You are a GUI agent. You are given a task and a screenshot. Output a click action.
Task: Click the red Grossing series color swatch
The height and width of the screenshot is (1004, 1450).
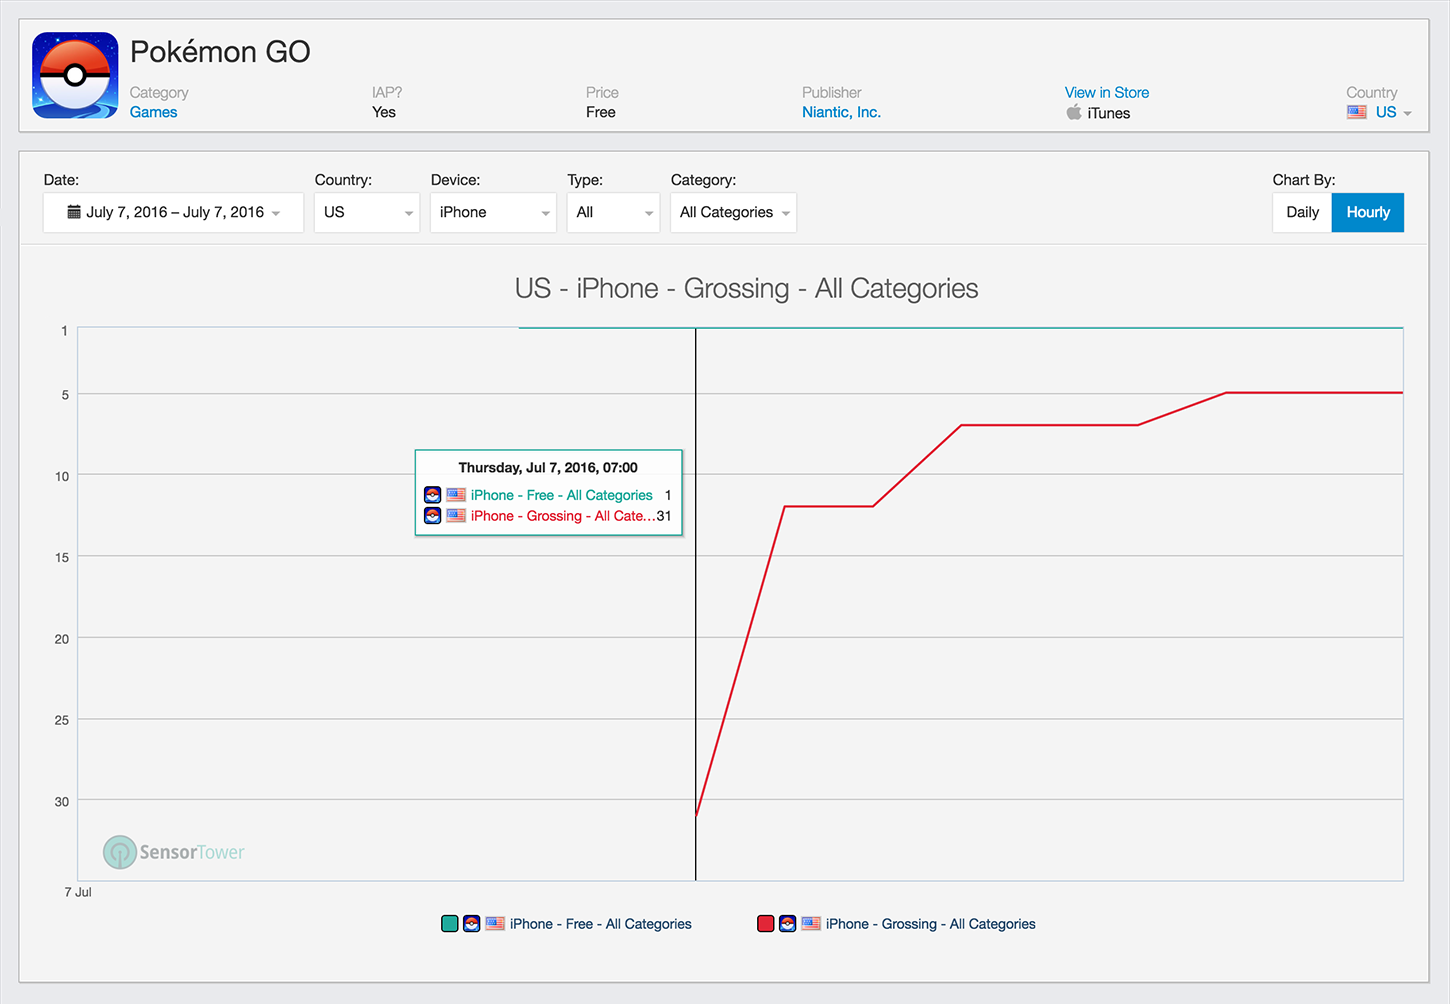(x=766, y=924)
